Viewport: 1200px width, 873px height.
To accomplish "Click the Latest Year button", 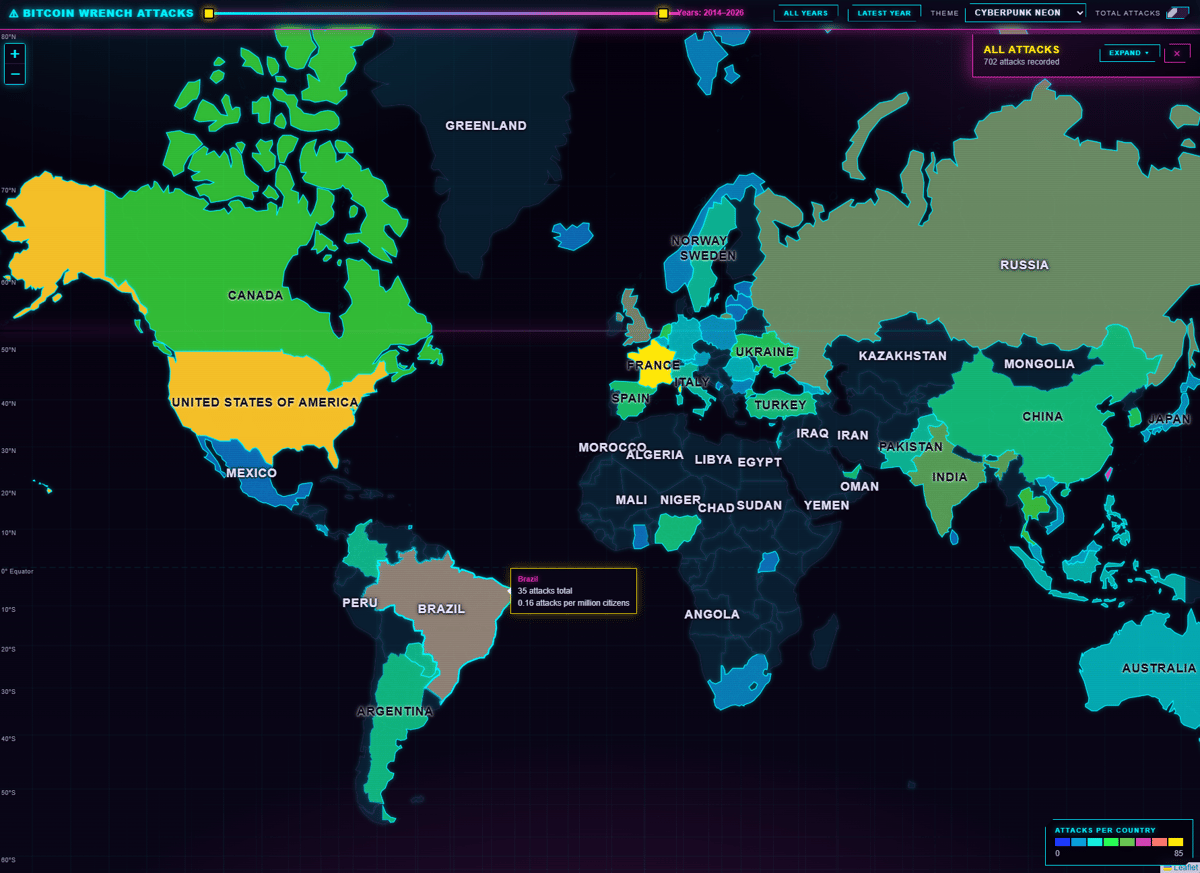I will click(x=884, y=13).
